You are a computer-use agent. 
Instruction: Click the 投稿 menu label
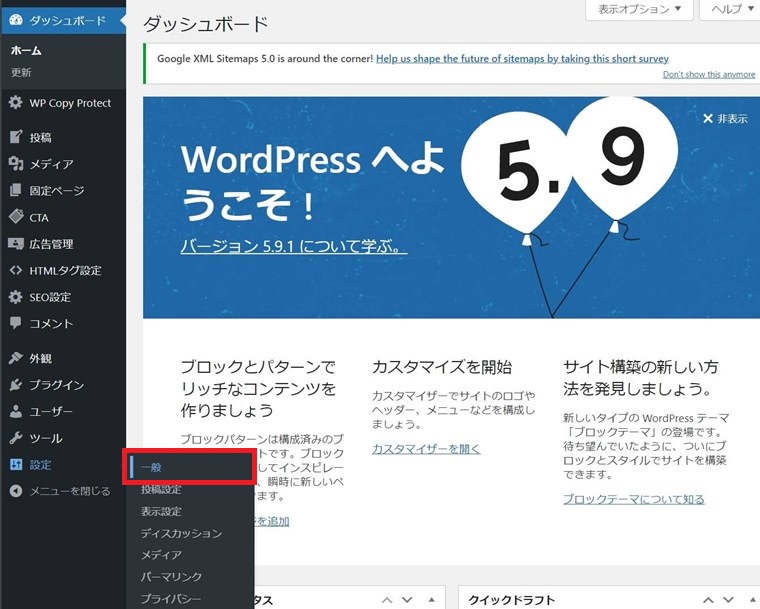(40, 137)
